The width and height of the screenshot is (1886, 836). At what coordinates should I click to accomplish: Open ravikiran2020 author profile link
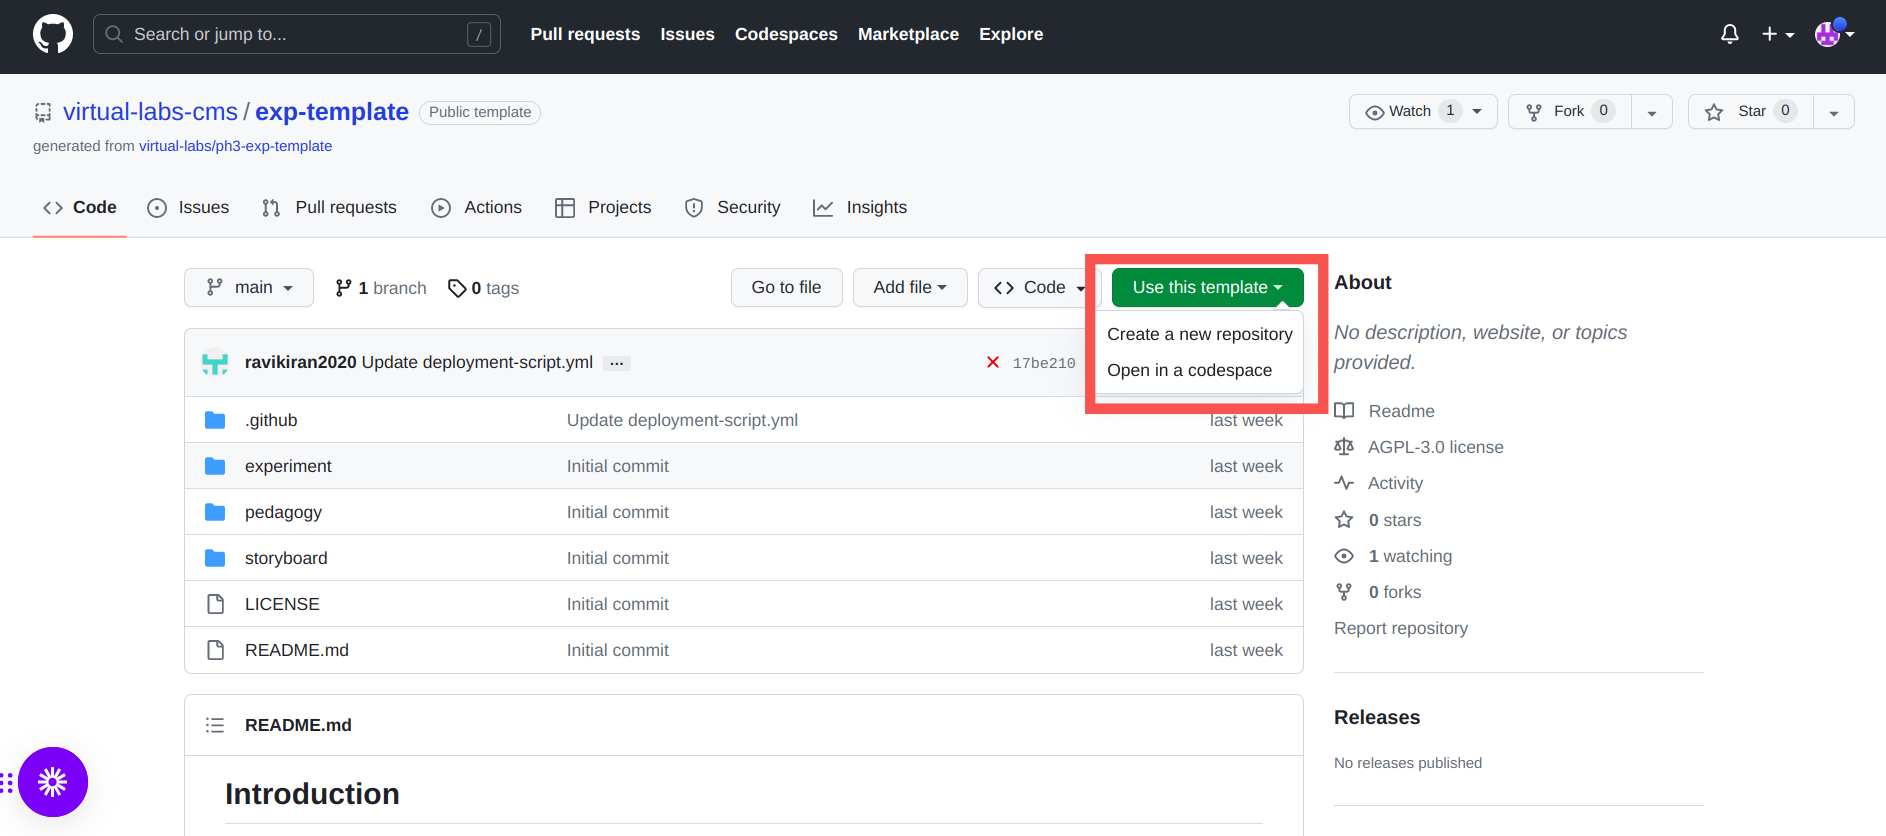pos(300,362)
